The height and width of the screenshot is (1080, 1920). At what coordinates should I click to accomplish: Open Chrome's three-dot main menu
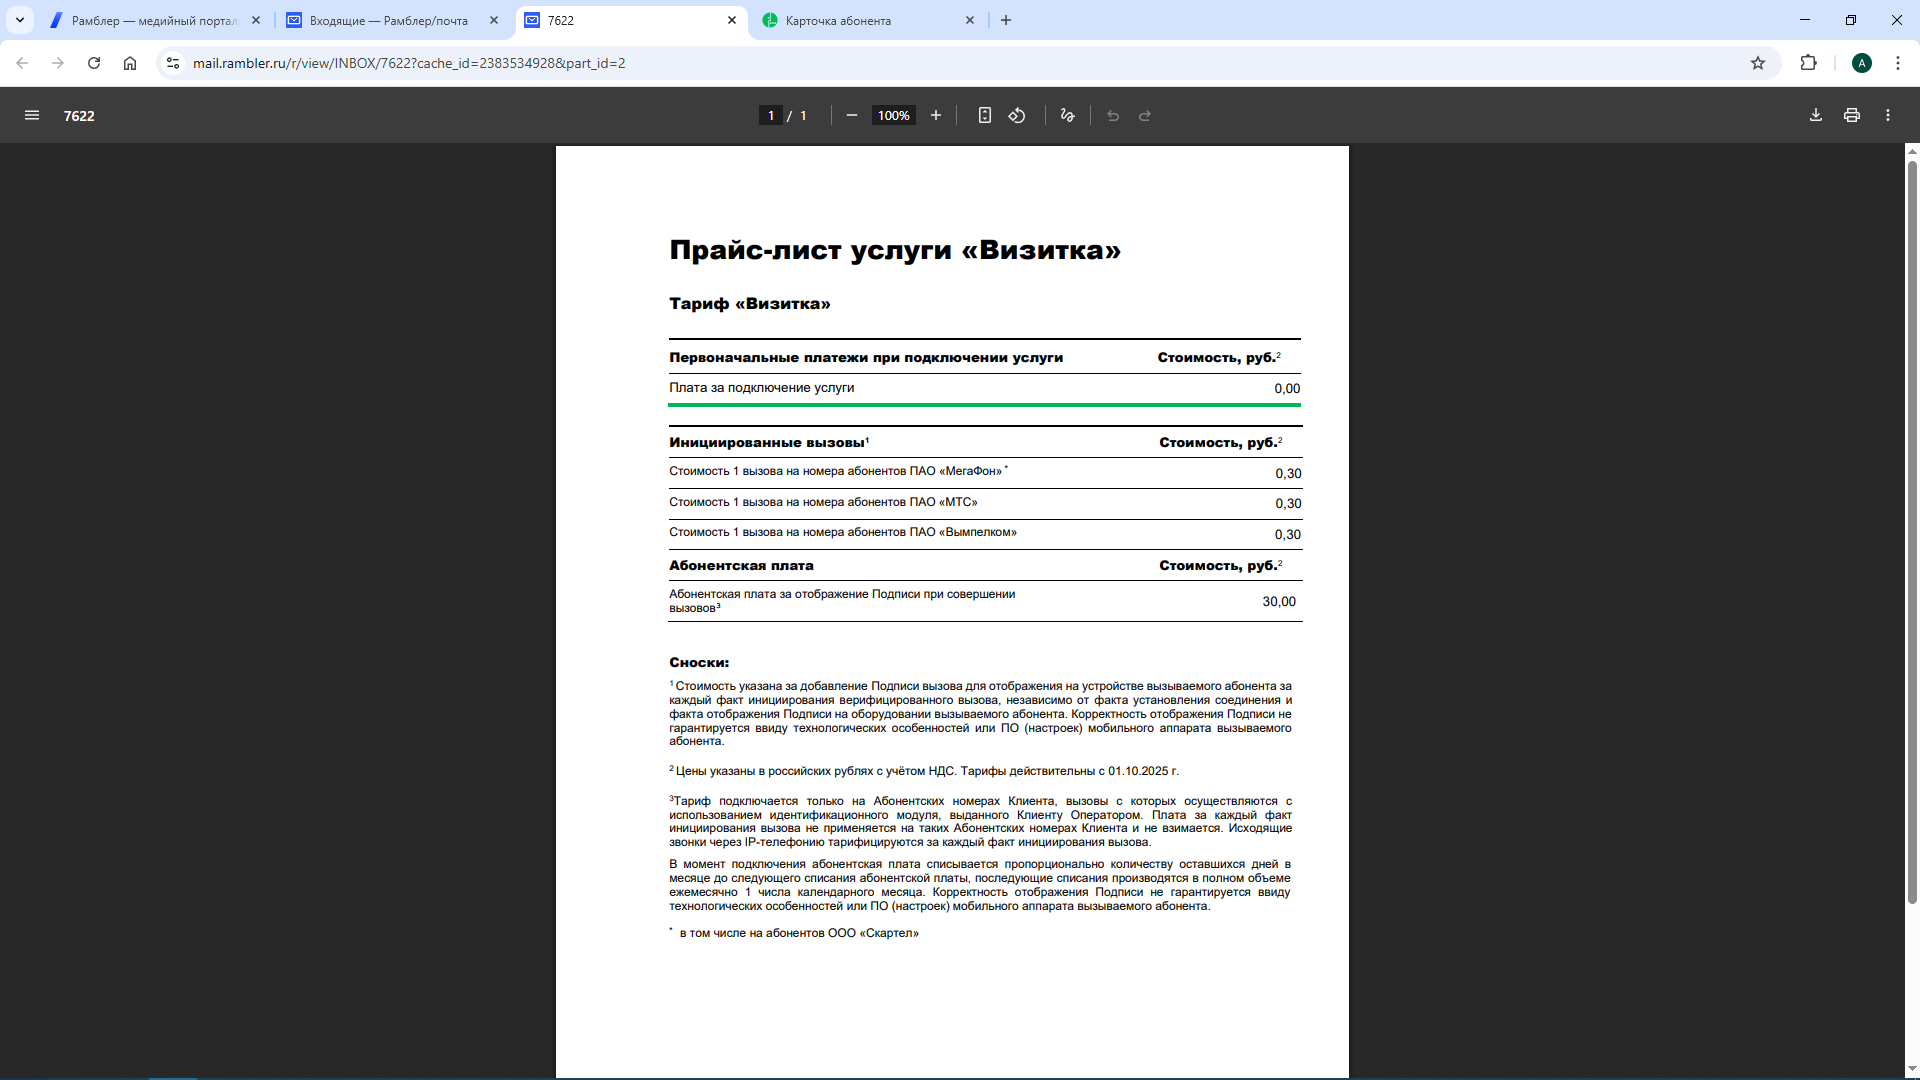click(1898, 63)
